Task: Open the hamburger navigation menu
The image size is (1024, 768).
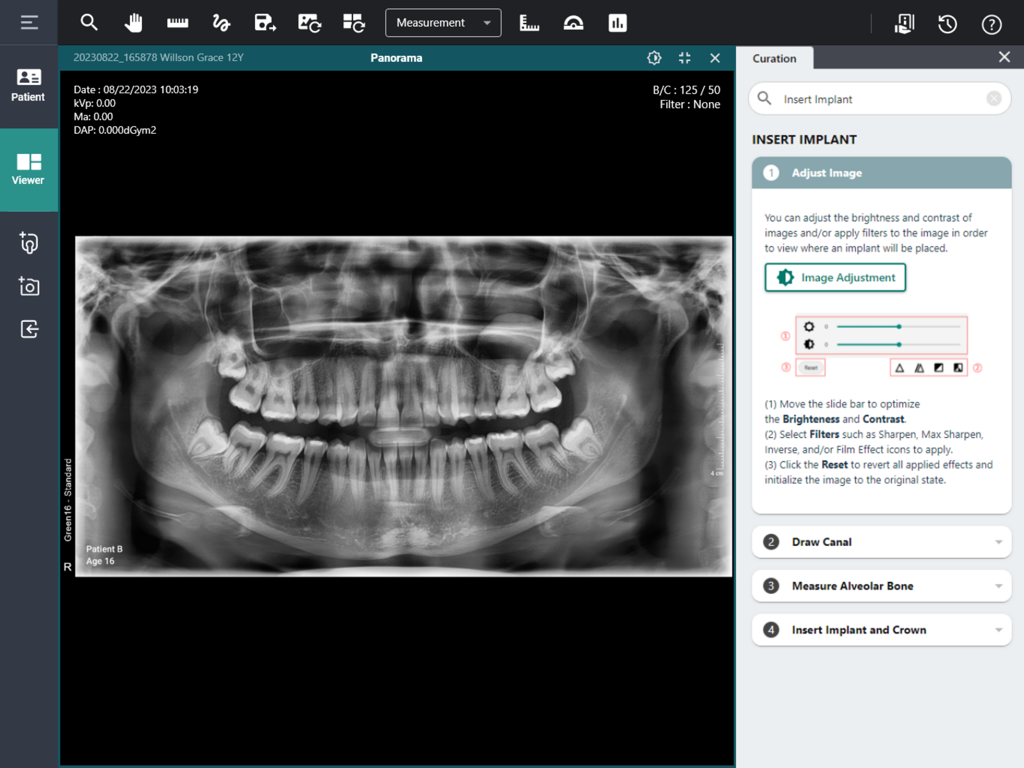Action: click(29, 22)
